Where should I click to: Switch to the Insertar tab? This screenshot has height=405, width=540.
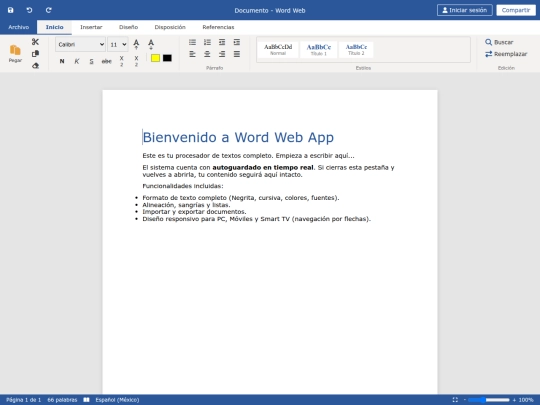pyautogui.click(x=91, y=27)
